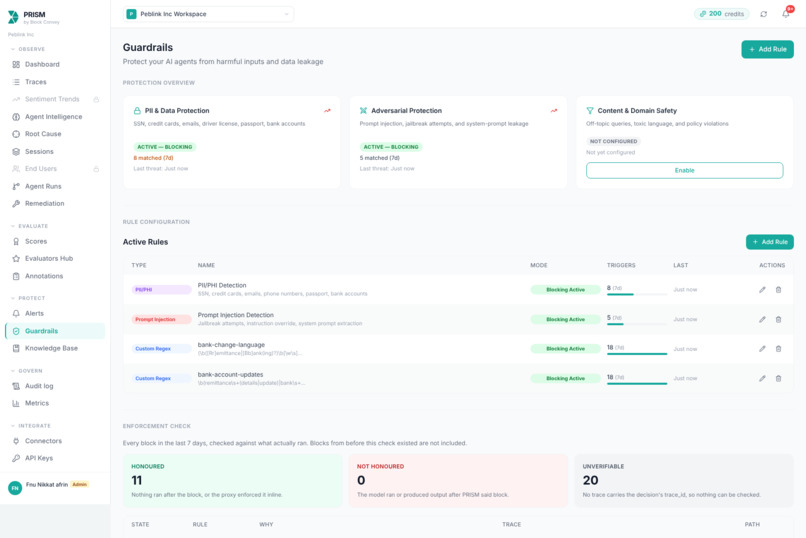Screen dimensions: 806x538
Task: Click the UNVERIFIABLE 20 summary card
Action: click(x=684, y=480)
